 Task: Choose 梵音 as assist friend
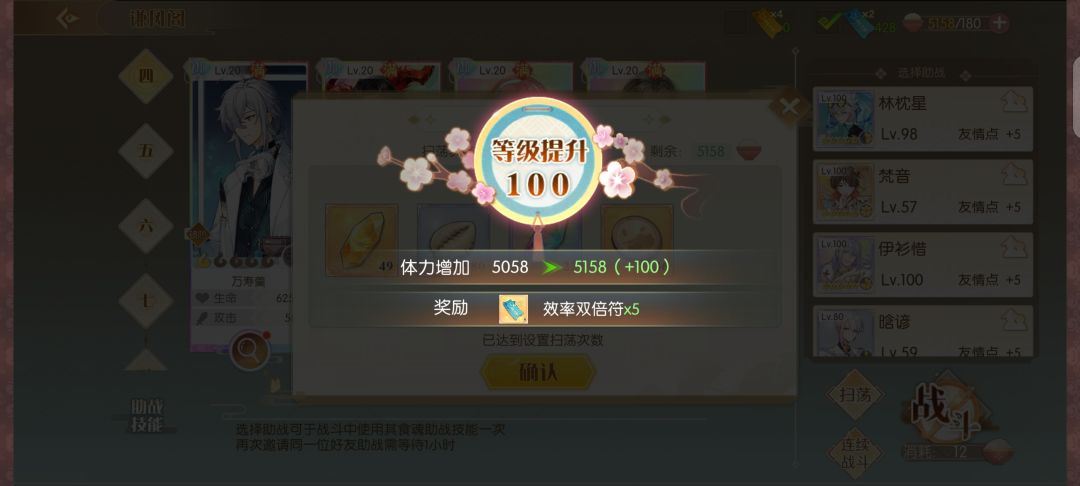coord(923,191)
